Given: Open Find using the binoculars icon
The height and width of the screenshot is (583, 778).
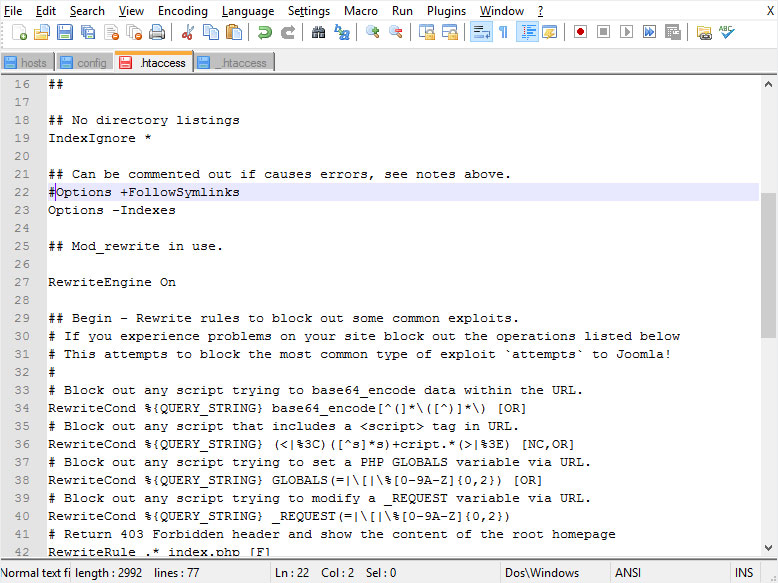Looking at the screenshot, I should point(318,32).
